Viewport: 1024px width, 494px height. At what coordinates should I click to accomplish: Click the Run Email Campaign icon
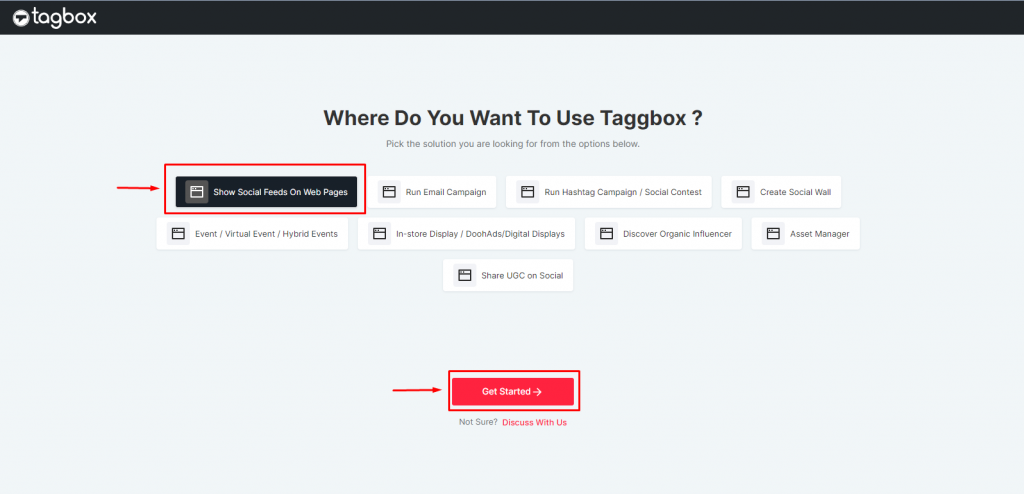[389, 191]
